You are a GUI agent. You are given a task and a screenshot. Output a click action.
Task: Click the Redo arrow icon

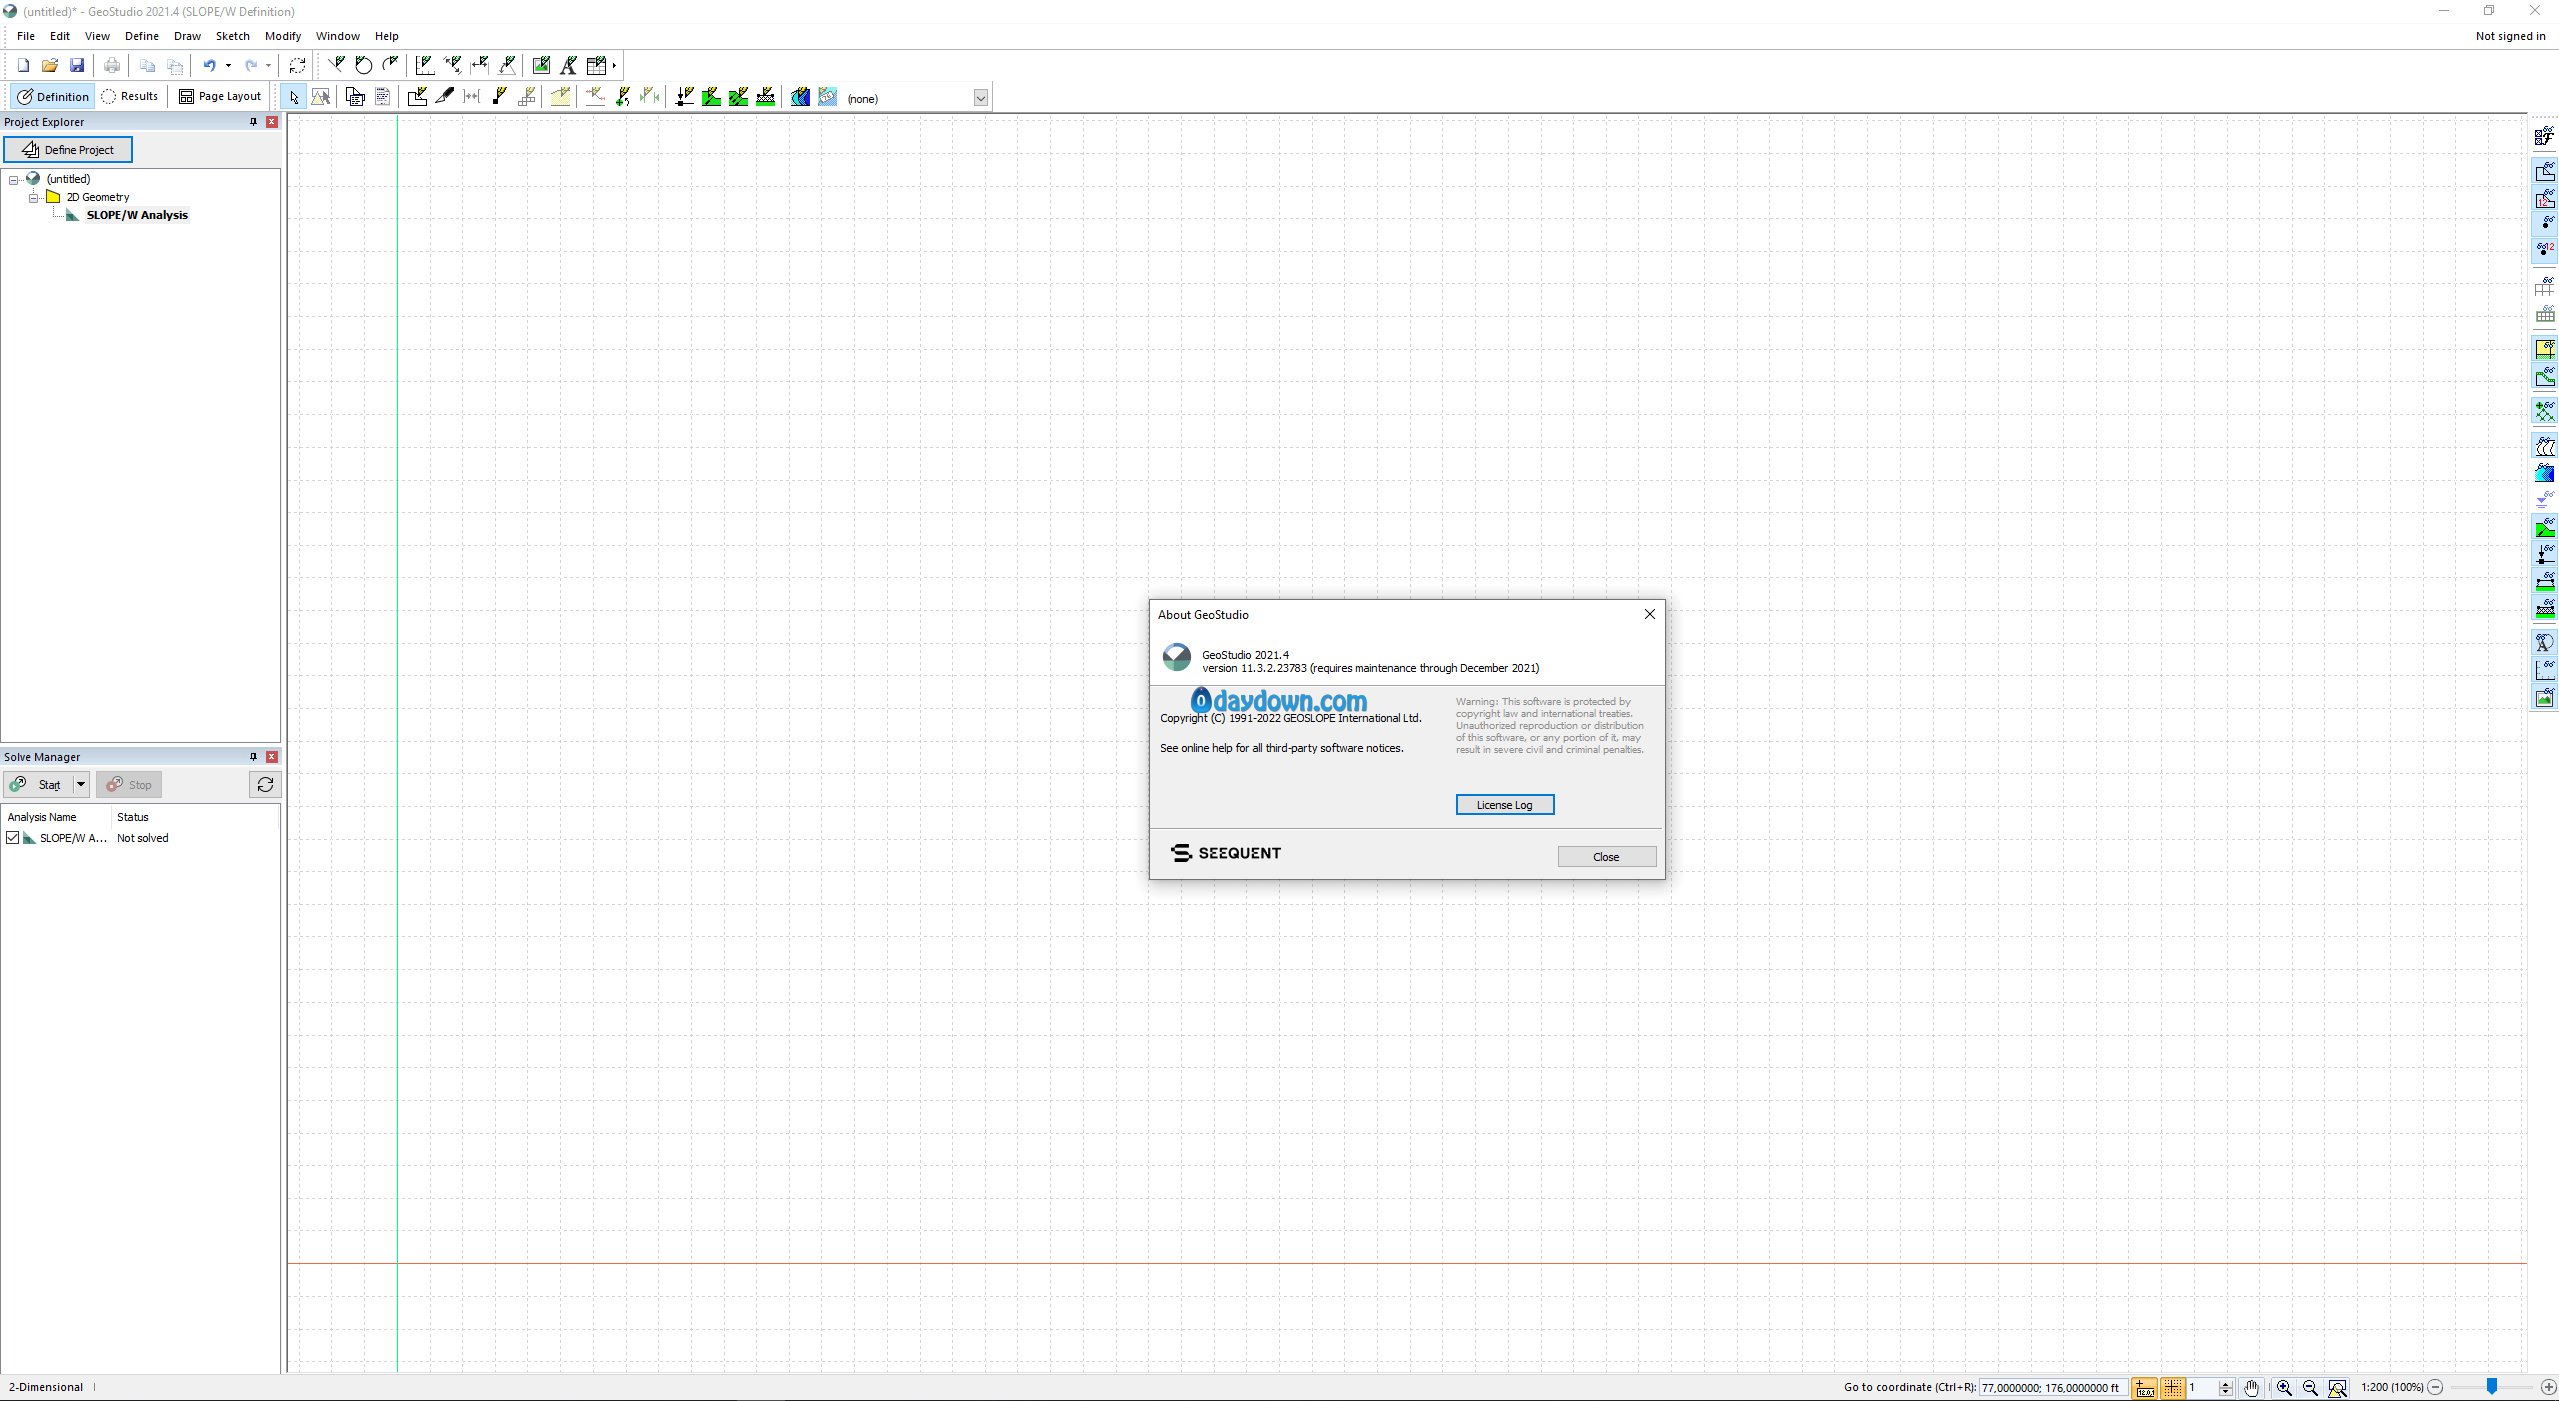click(x=251, y=65)
